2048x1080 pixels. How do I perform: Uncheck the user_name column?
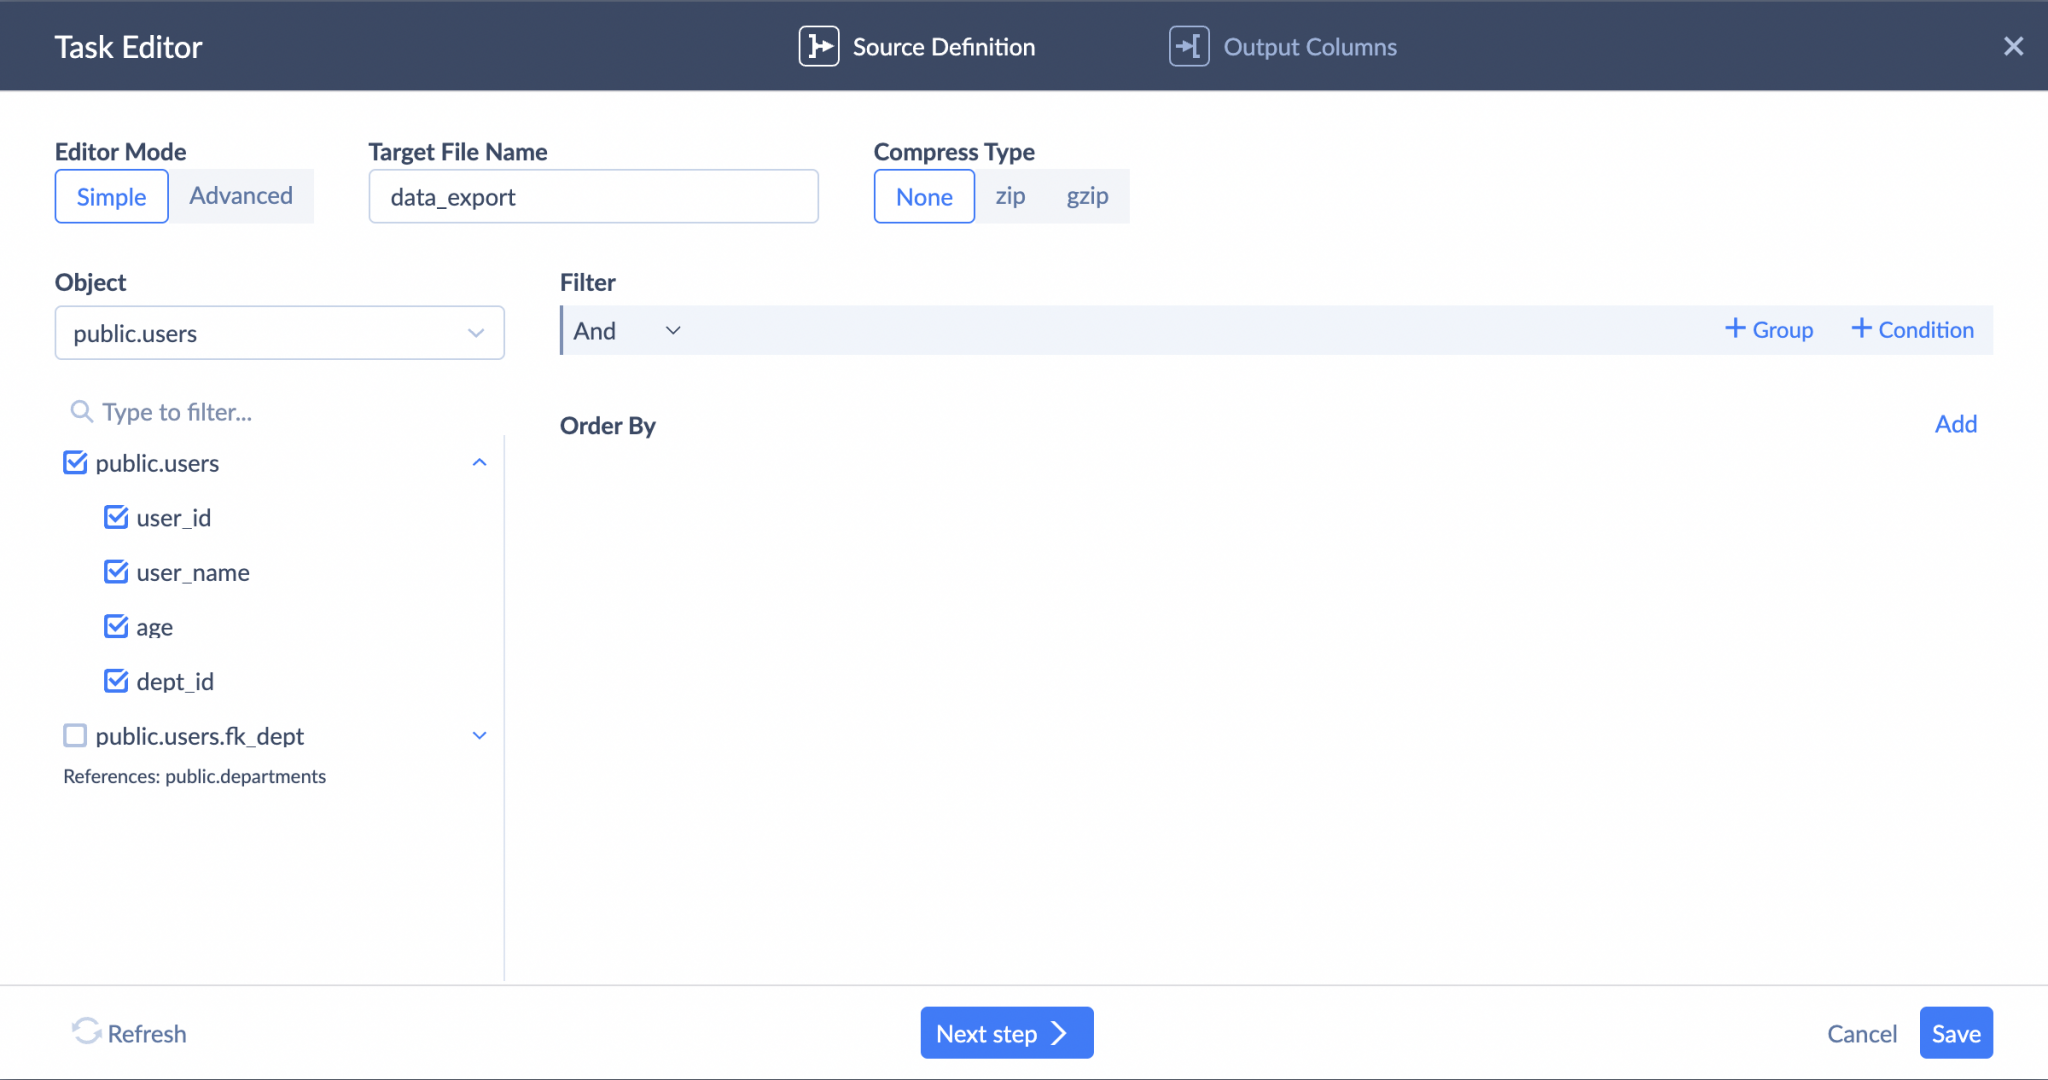point(116,571)
